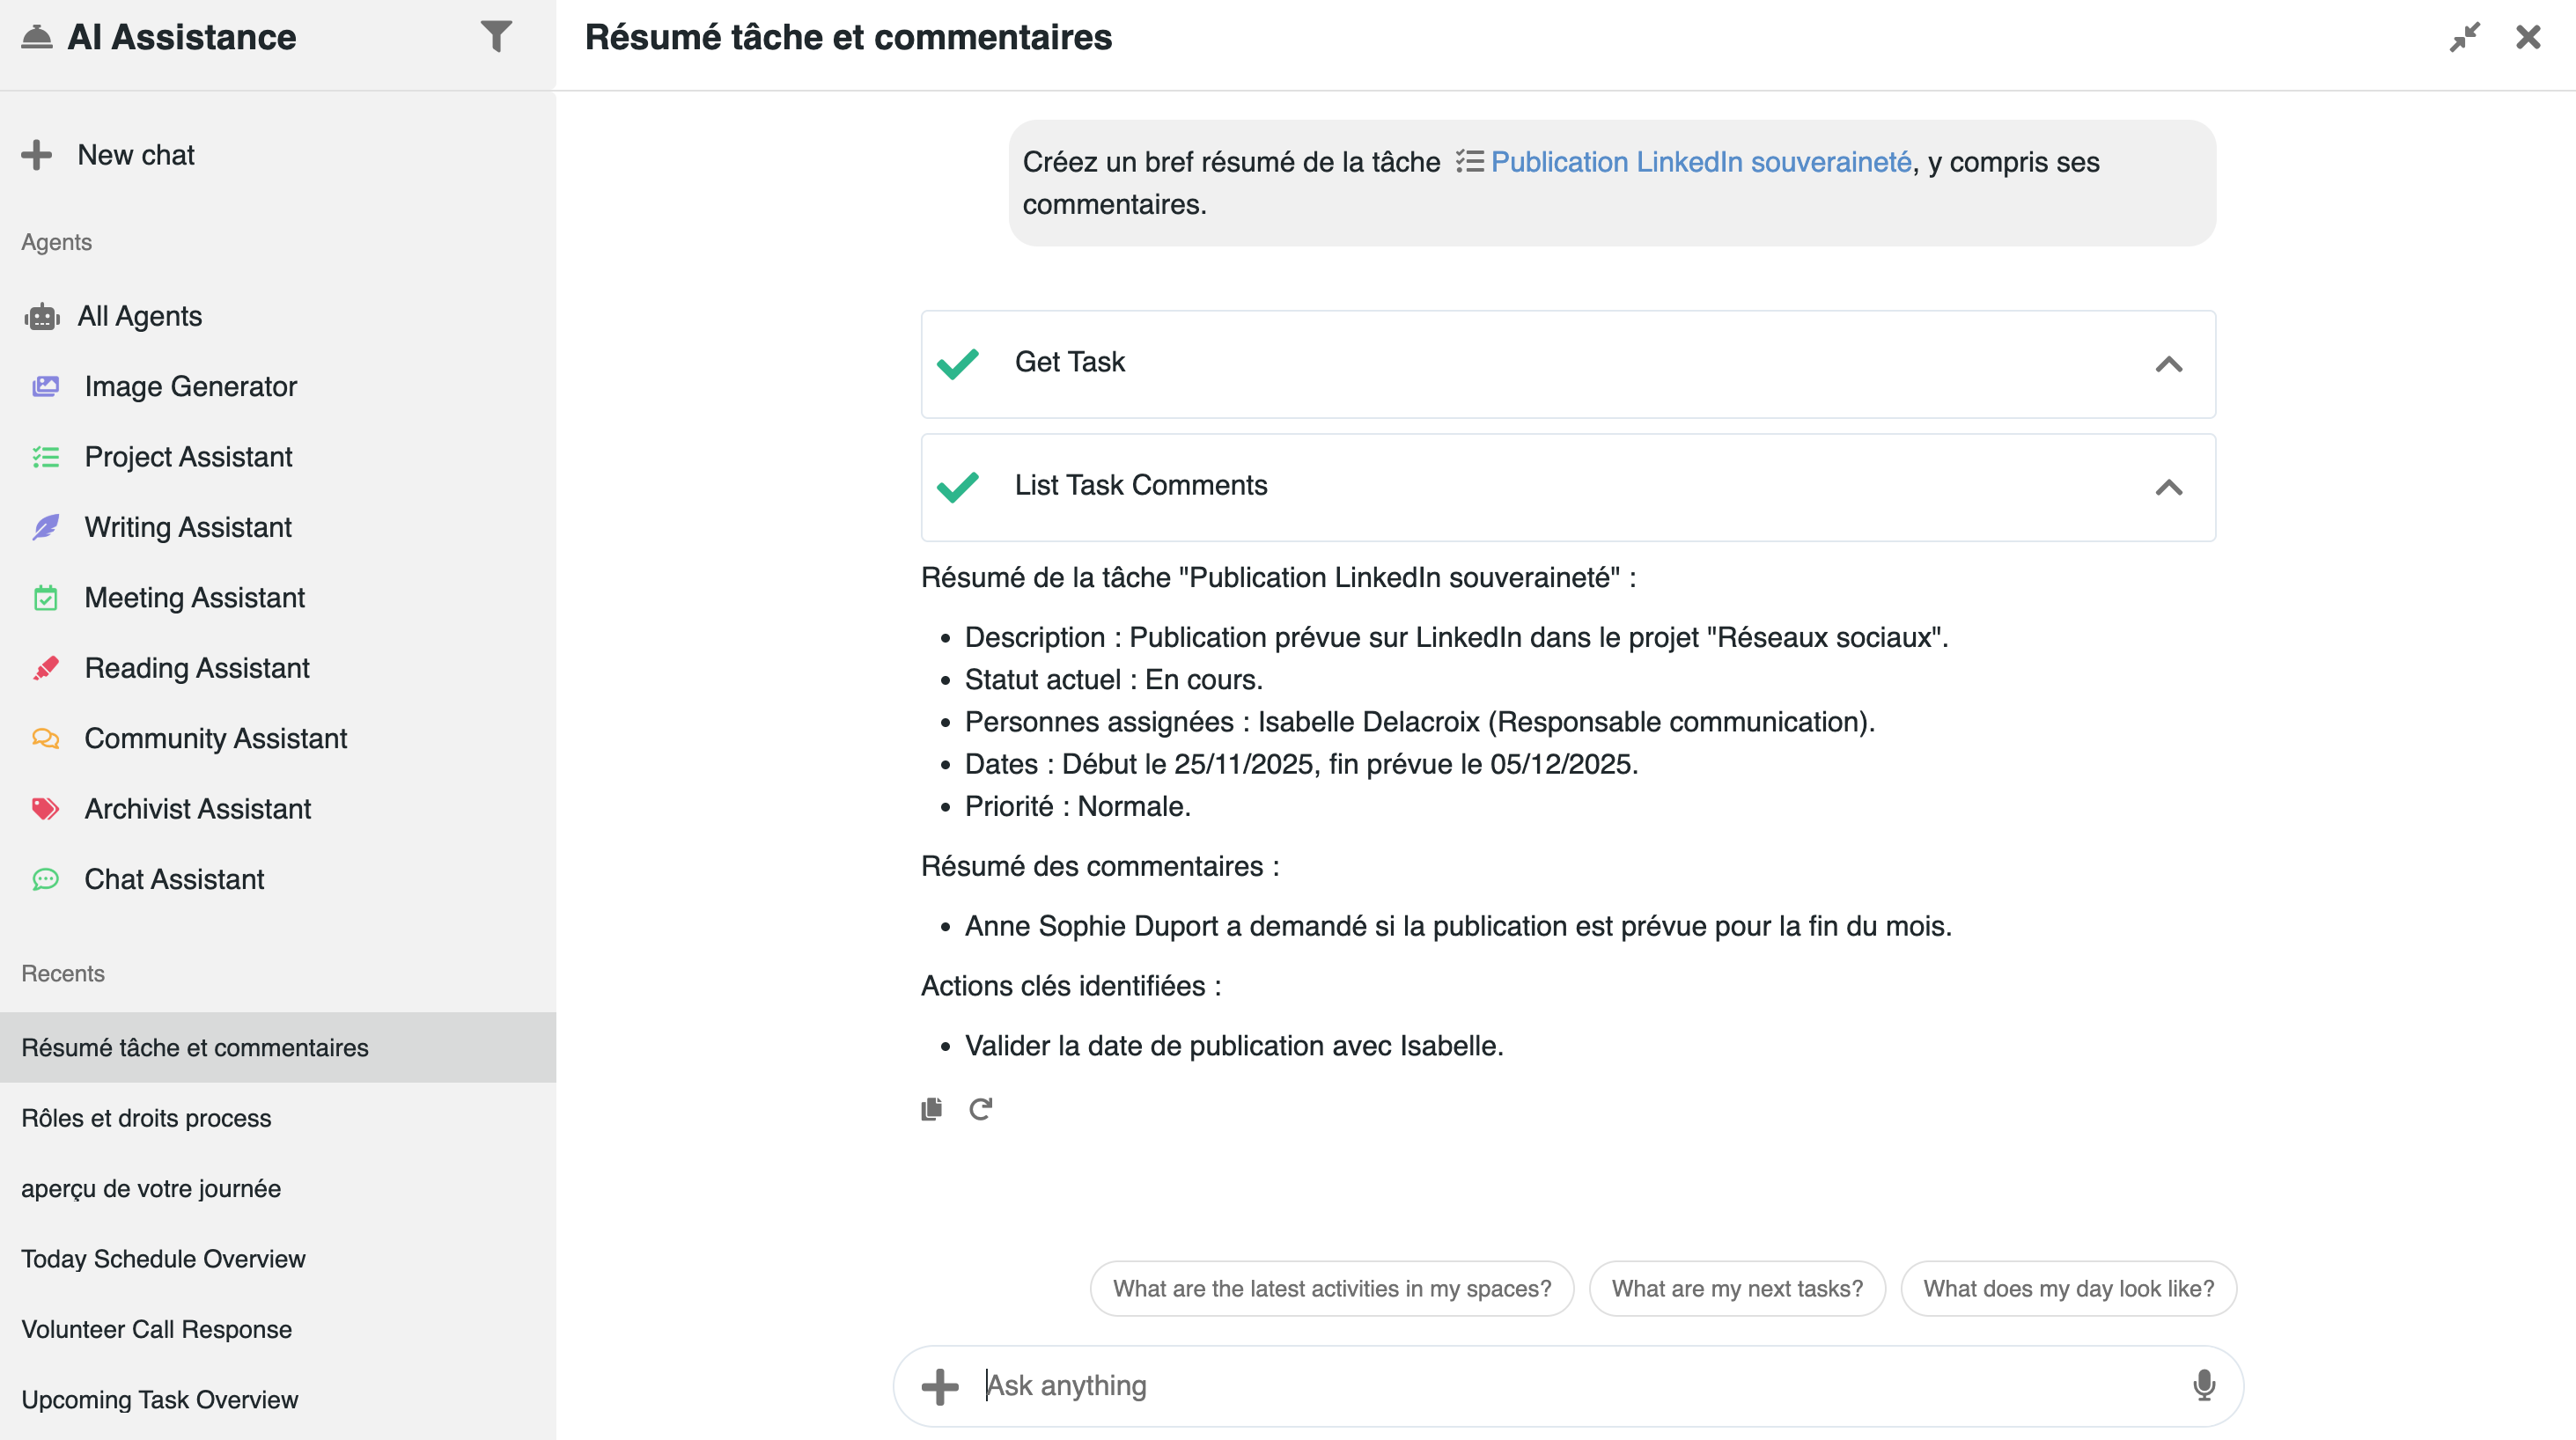The image size is (2576, 1440).
Task: Click the microphone voice input icon
Action: [2203, 1385]
